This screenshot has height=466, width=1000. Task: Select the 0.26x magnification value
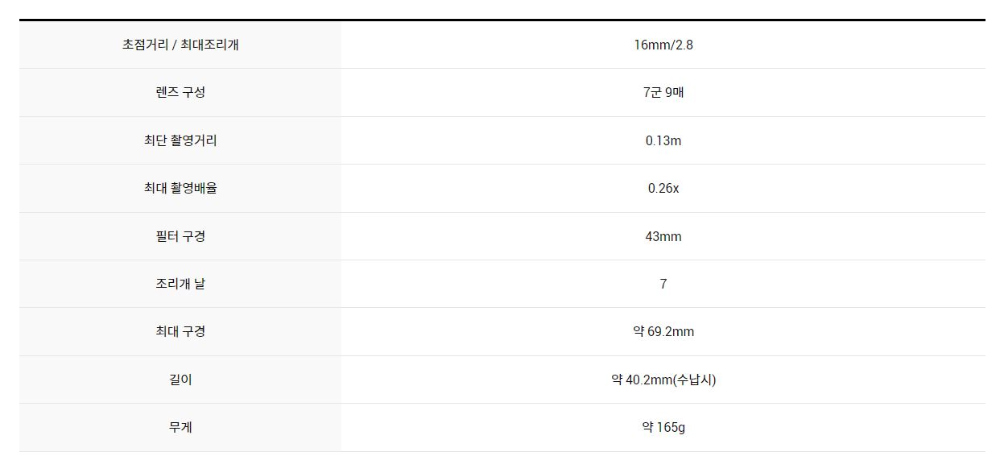pyautogui.click(x=663, y=188)
